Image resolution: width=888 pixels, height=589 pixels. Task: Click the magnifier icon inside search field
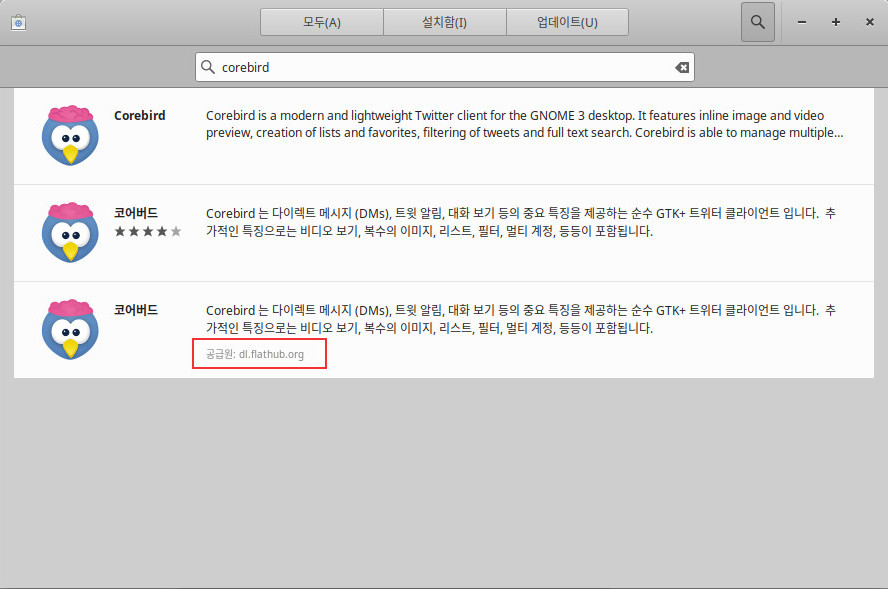208,67
